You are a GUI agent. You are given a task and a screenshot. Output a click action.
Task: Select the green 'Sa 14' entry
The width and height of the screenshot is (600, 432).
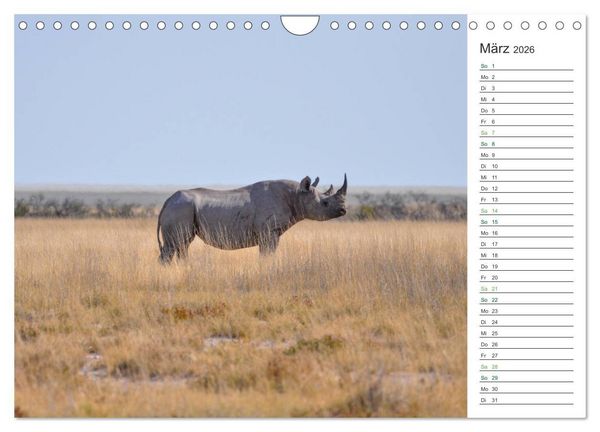click(x=527, y=211)
